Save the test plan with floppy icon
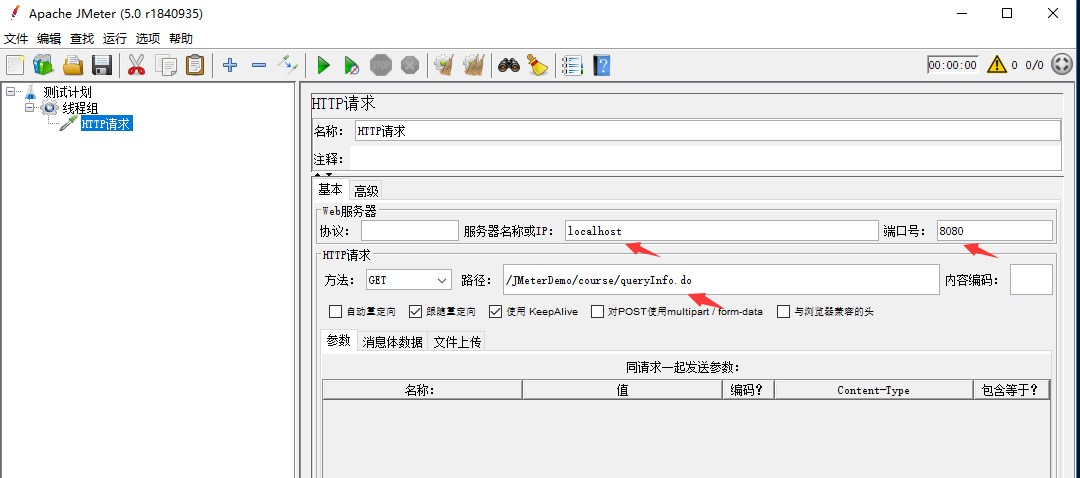Screen dimensions: 1080x478 coord(102,65)
